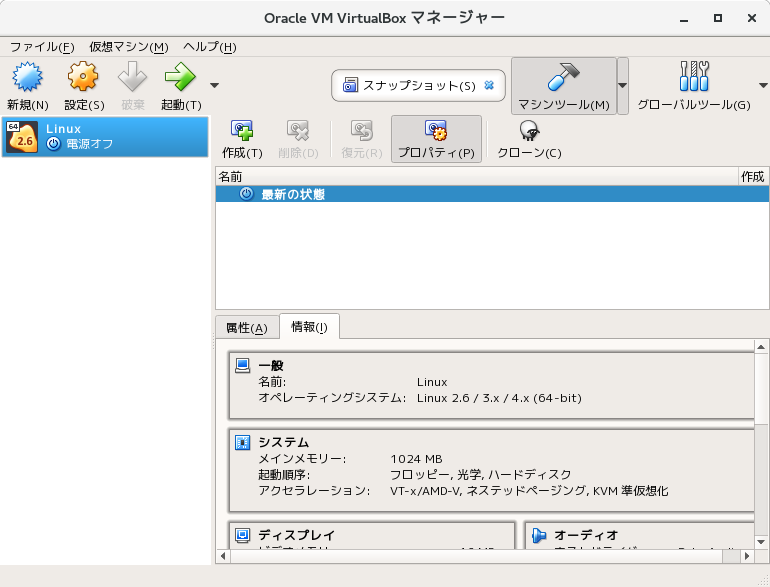Maximize the VirtualBox window
Image resolution: width=770 pixels, height=587 pixels.
coord(718,18)
